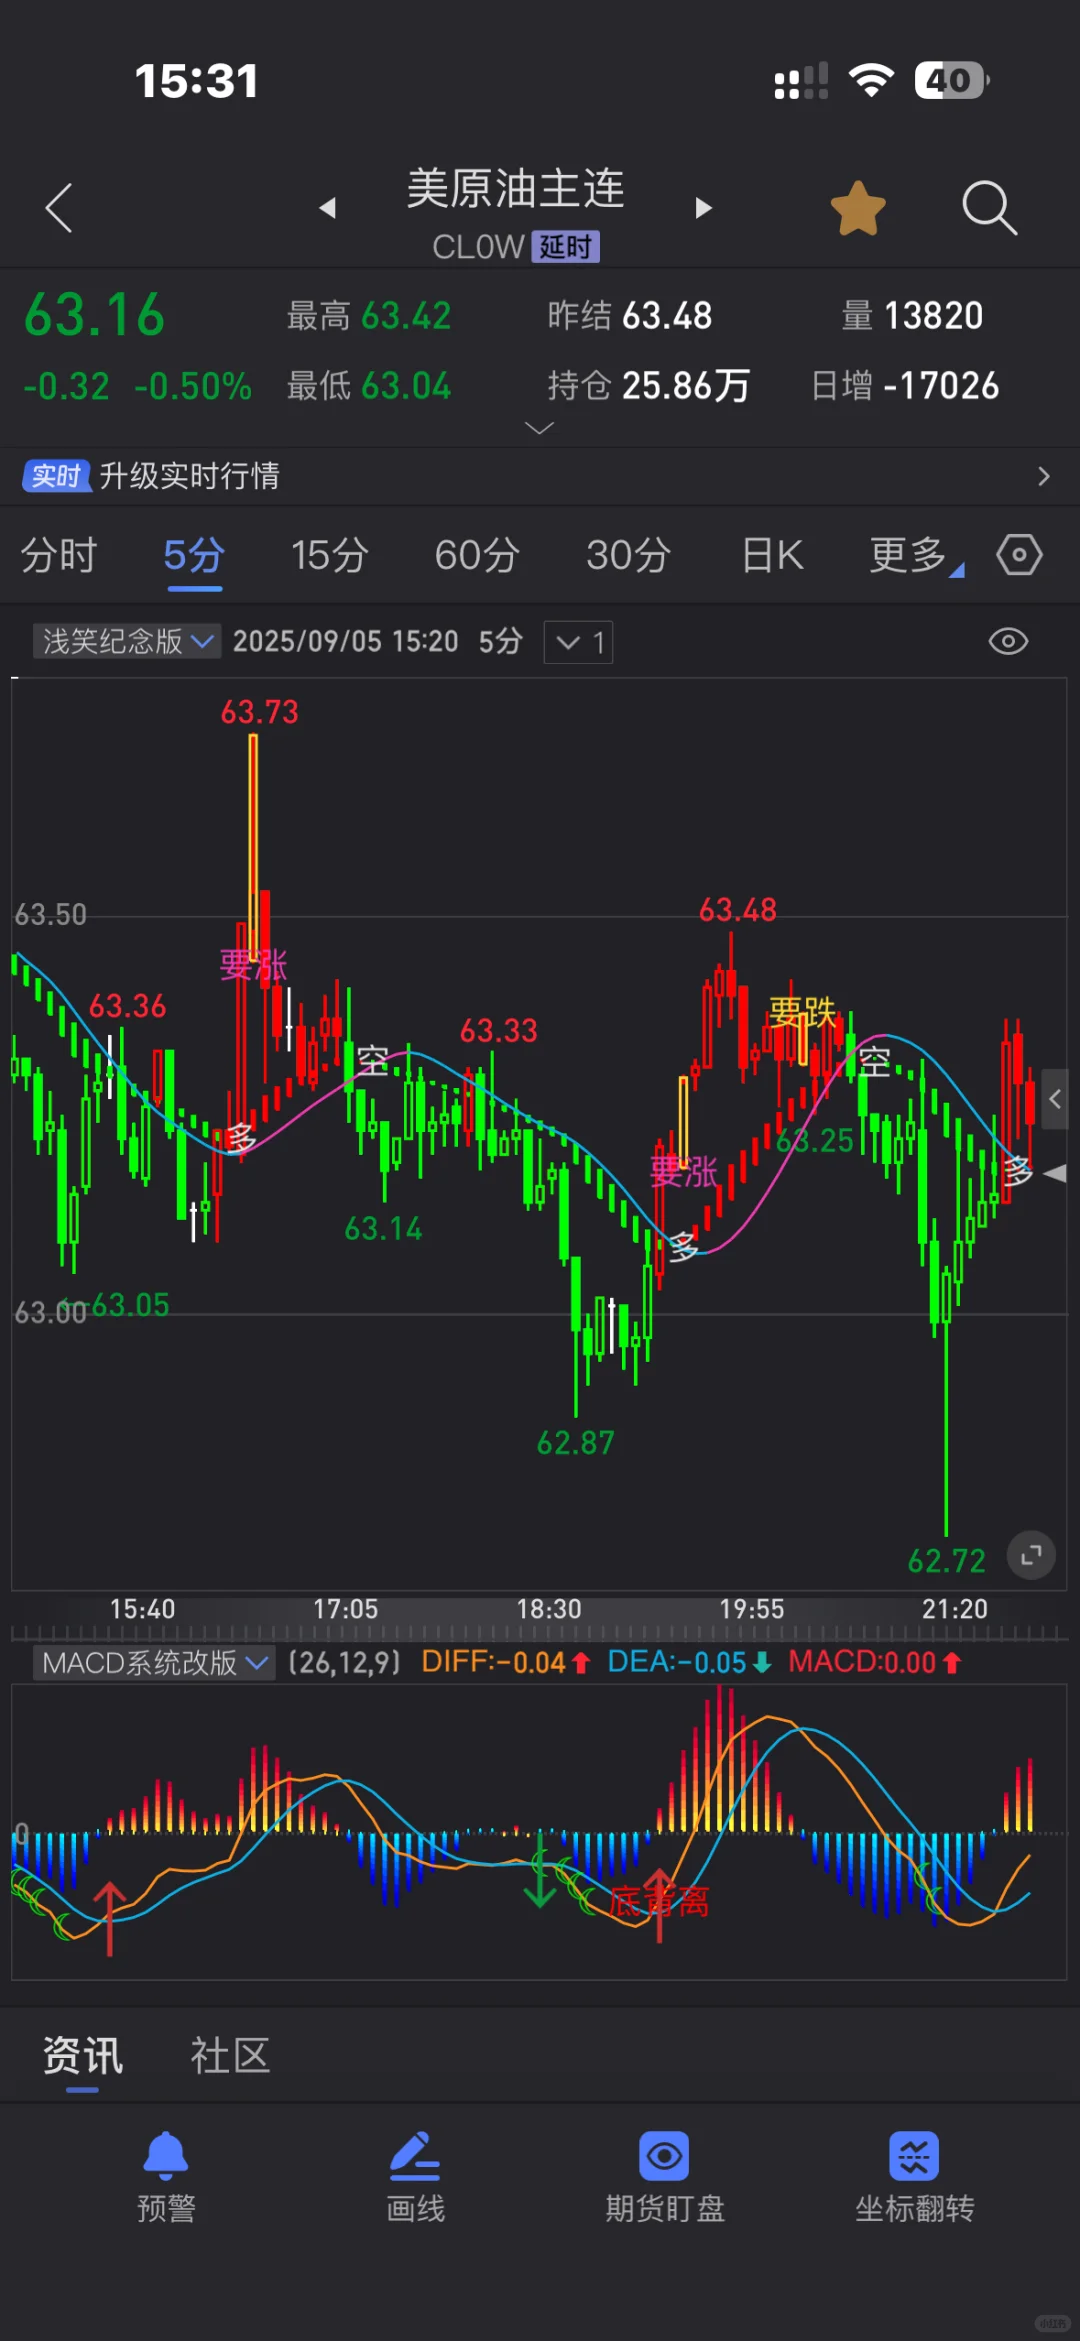Image resolution: width=1080 pixels, height=2341 pixels.
Task: Tap 坐标翻转 flip coordinates
Action: pos(914,2178)
